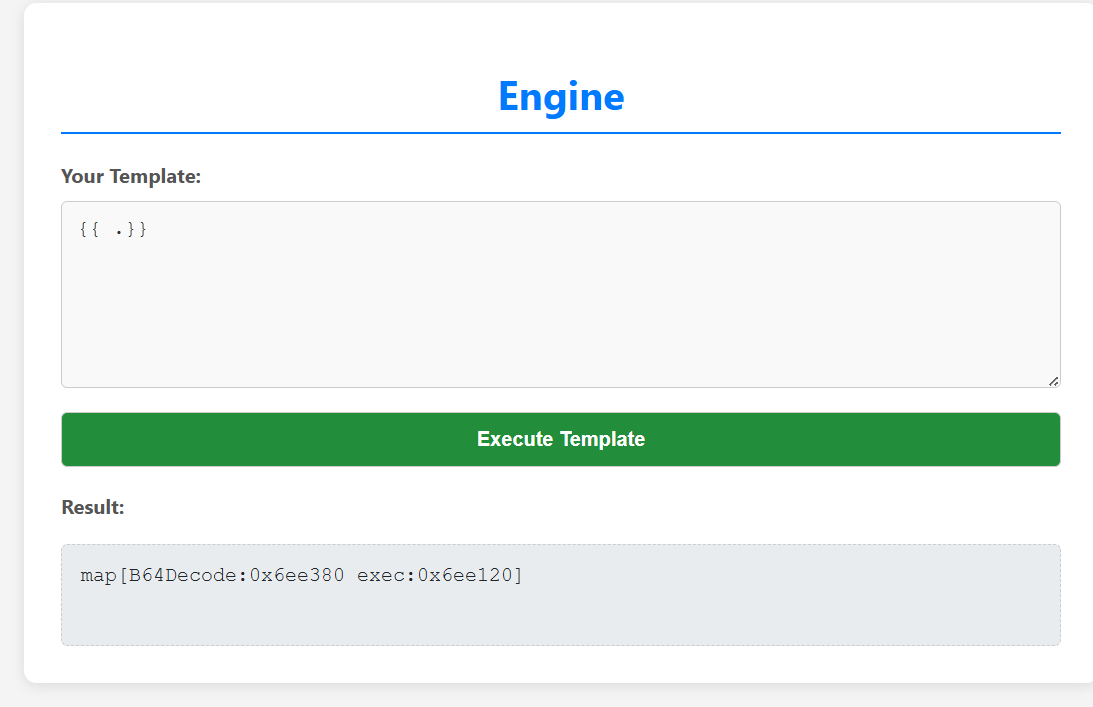The image size is (1093, 707).
Task: Place cursor after the closing braces "}}"
Action: pos(149,230)
